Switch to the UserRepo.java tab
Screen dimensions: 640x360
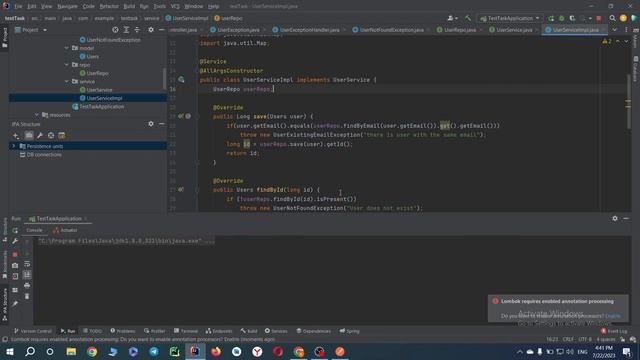tap(459, 30)
